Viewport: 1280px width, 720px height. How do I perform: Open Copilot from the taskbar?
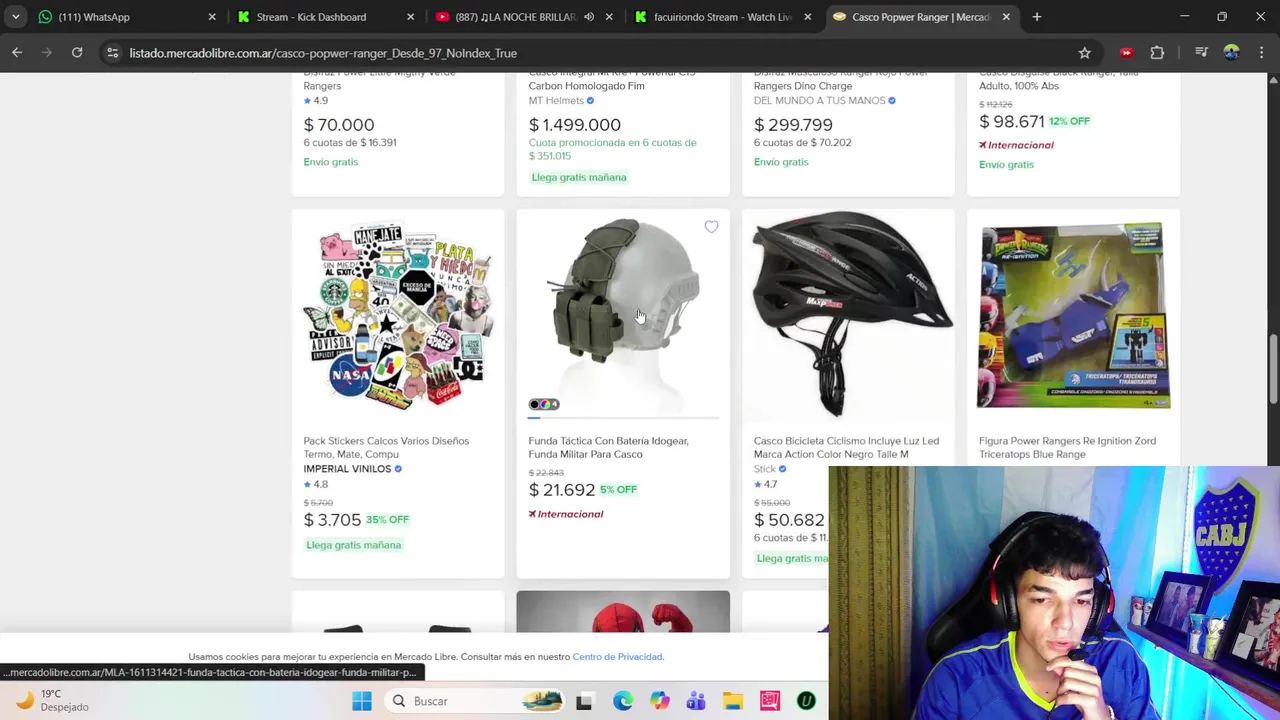point(659,701)
